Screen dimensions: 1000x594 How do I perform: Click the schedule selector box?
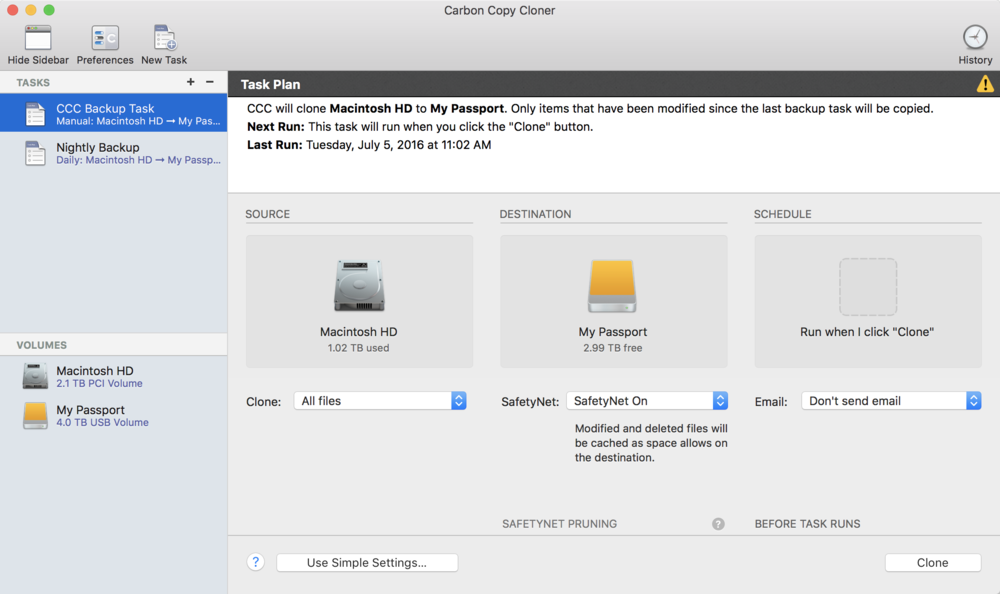(x=868, y=301)
